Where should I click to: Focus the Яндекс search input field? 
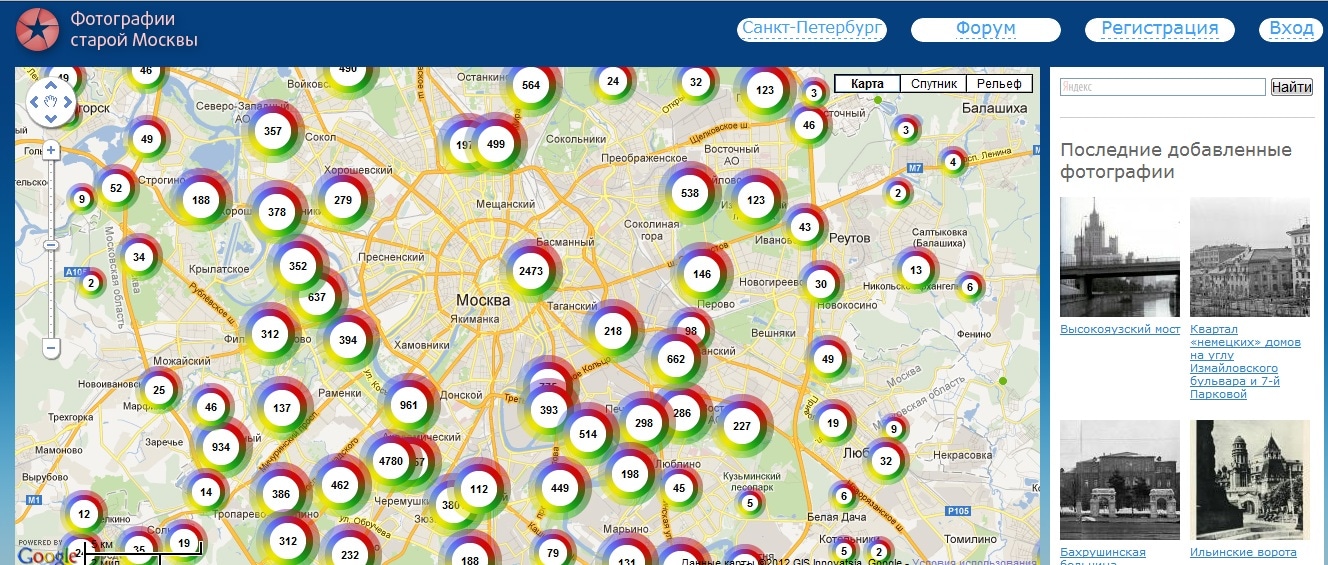(x=1162, y=87)
